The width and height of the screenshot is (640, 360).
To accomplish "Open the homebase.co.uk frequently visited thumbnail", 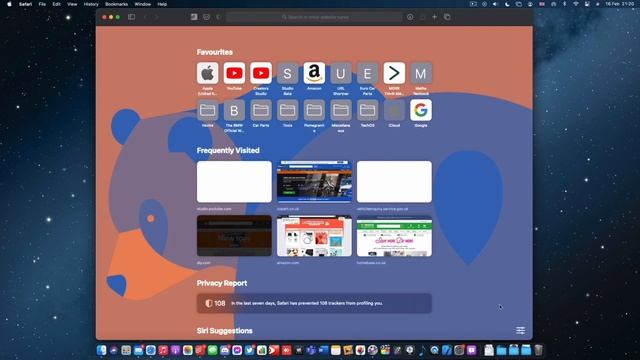I will pos(394,236).
